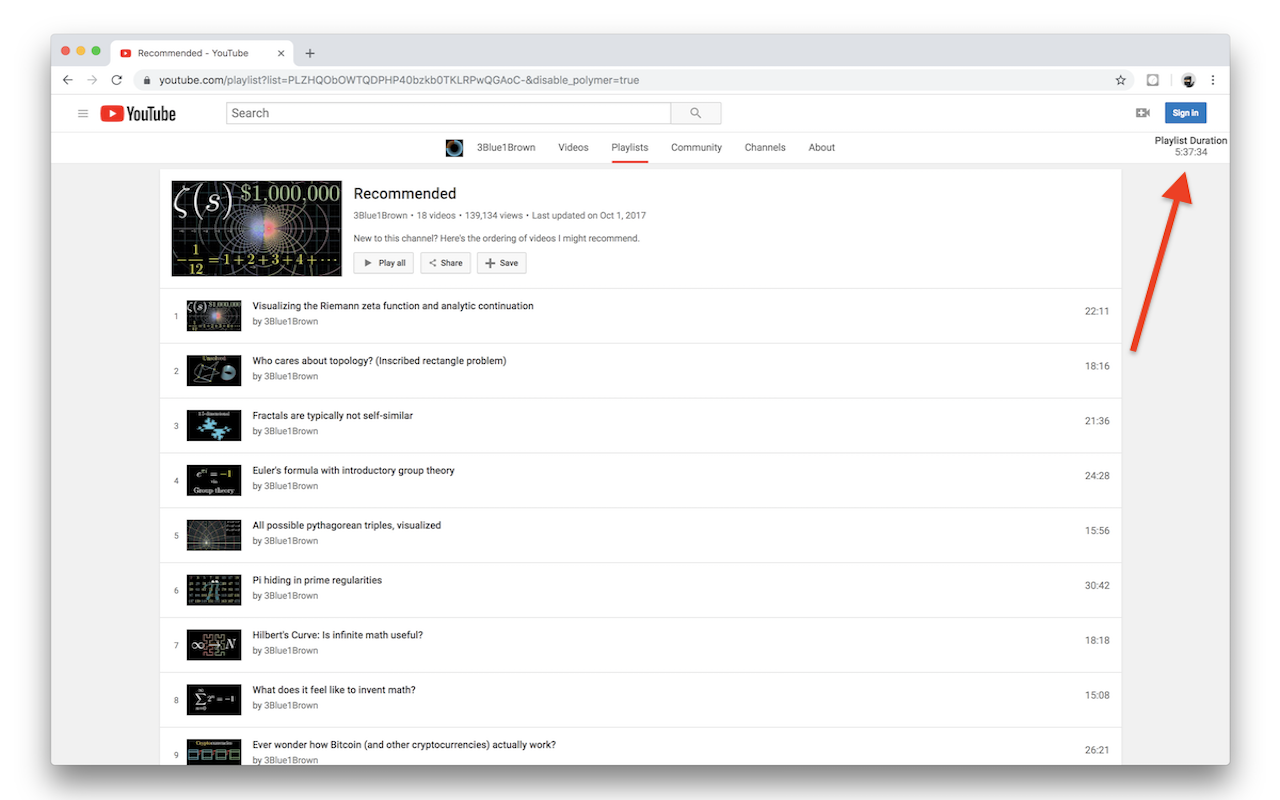Open Euler's formula with introductory group theory
Image resolution: width=1280 pixels, height=800 pixels.
pyautogui.click(x=354, y=471)
